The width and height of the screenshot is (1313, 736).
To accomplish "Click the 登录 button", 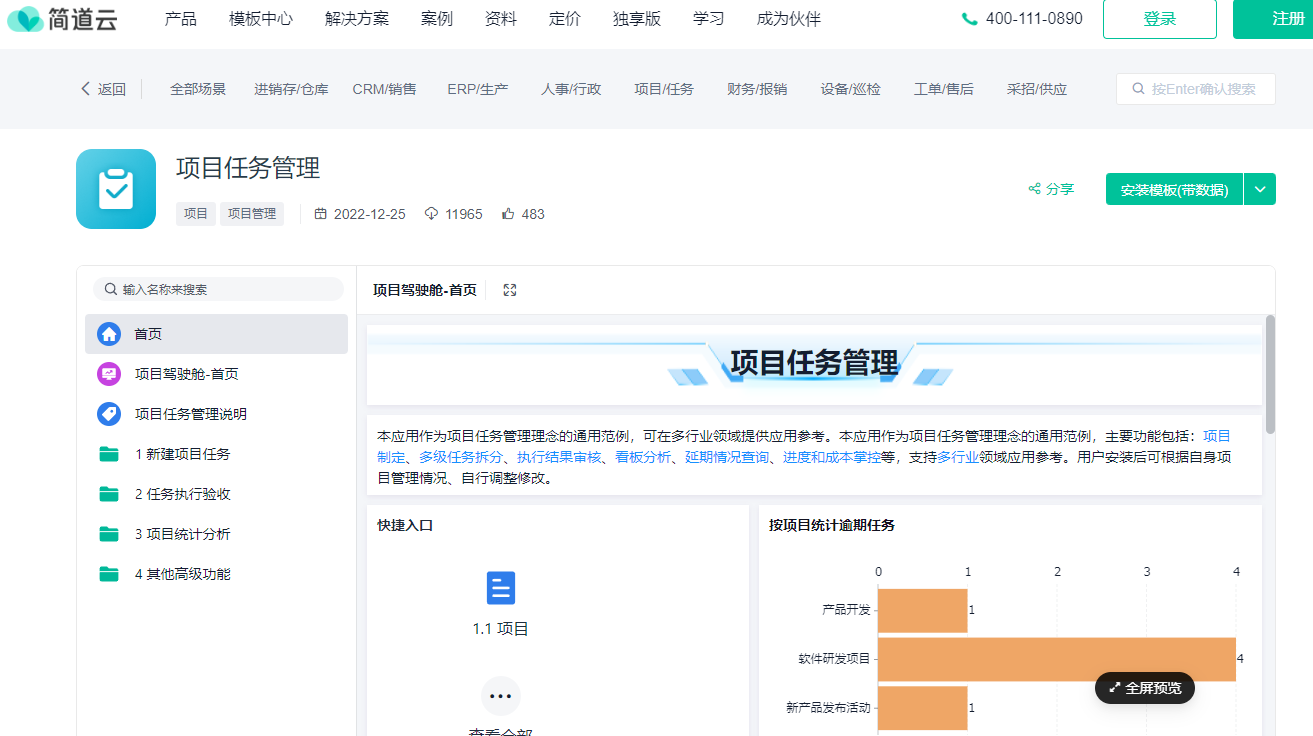I will click(1160, 19).
